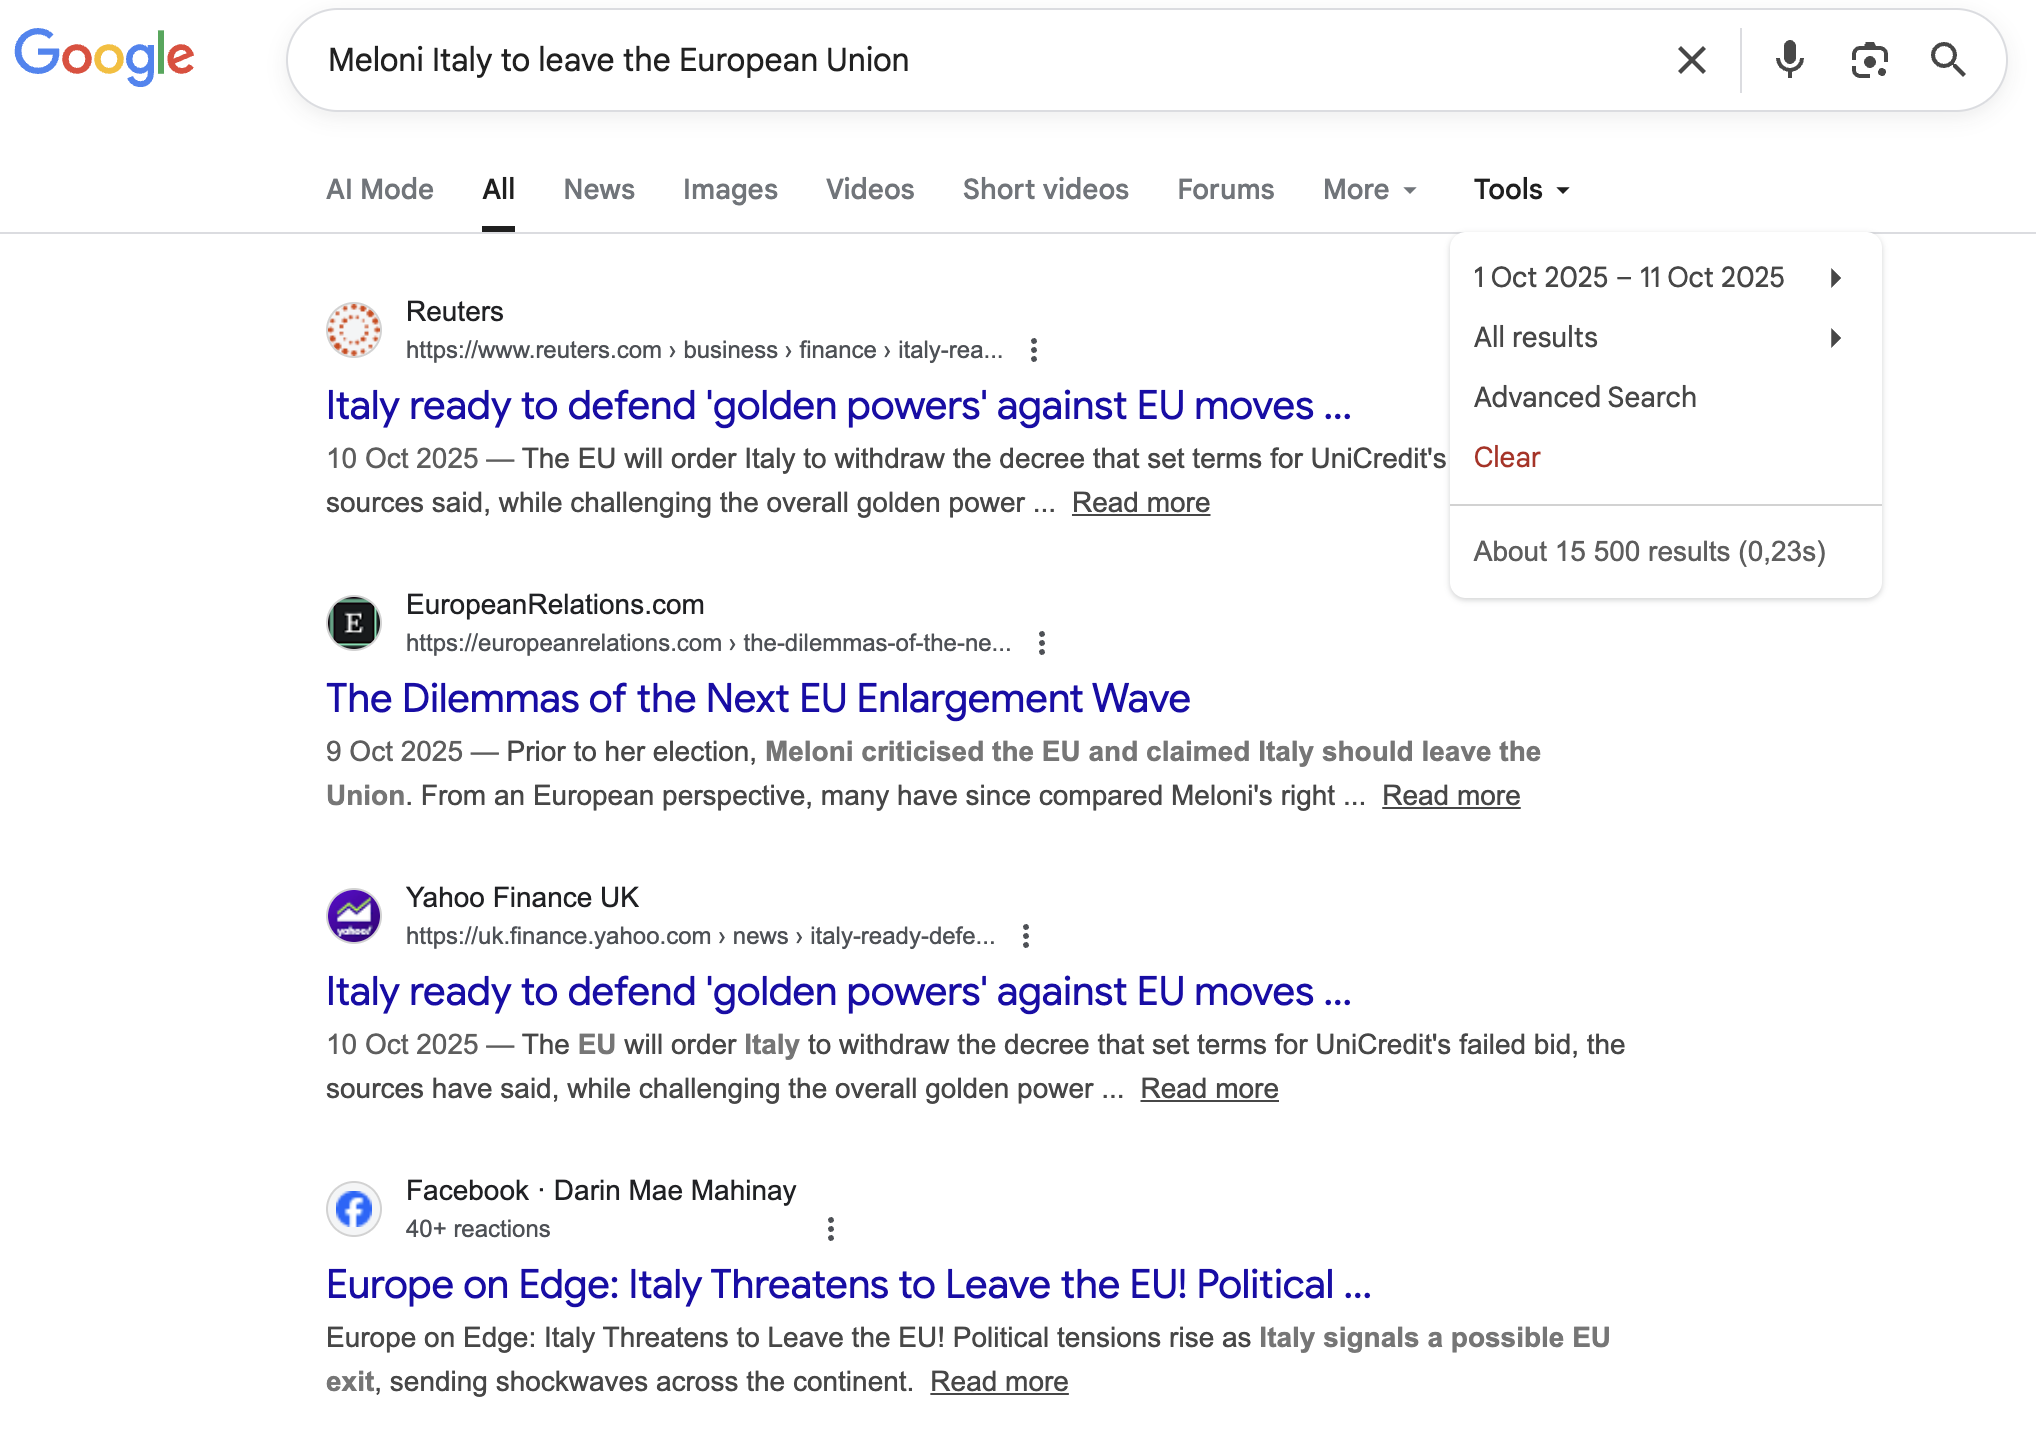Click the Reuters favicon

pos(353,329)
